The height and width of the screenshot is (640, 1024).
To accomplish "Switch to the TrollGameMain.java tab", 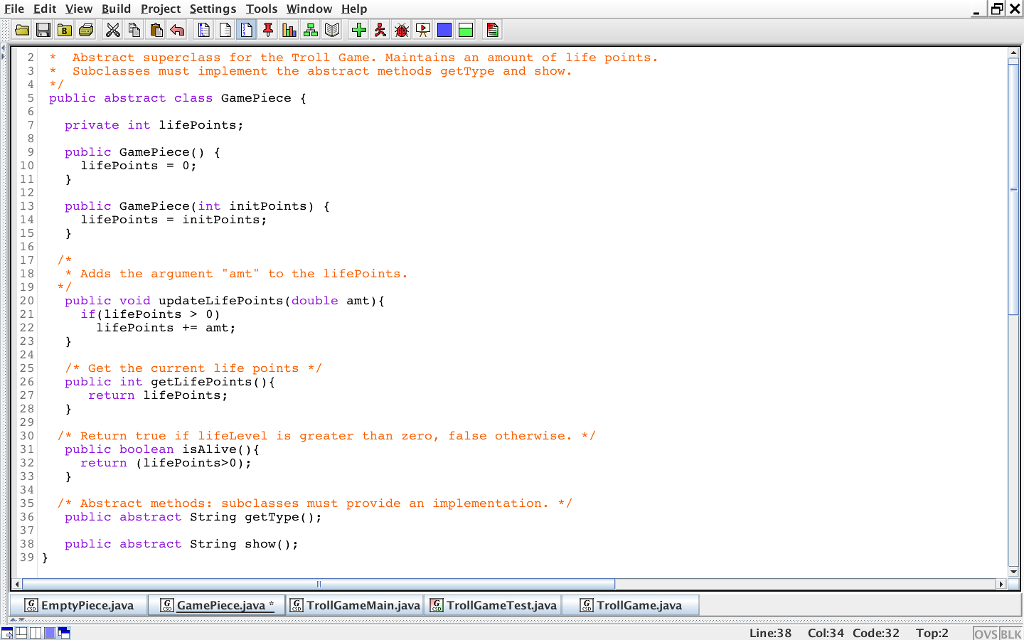I will 355,605.
